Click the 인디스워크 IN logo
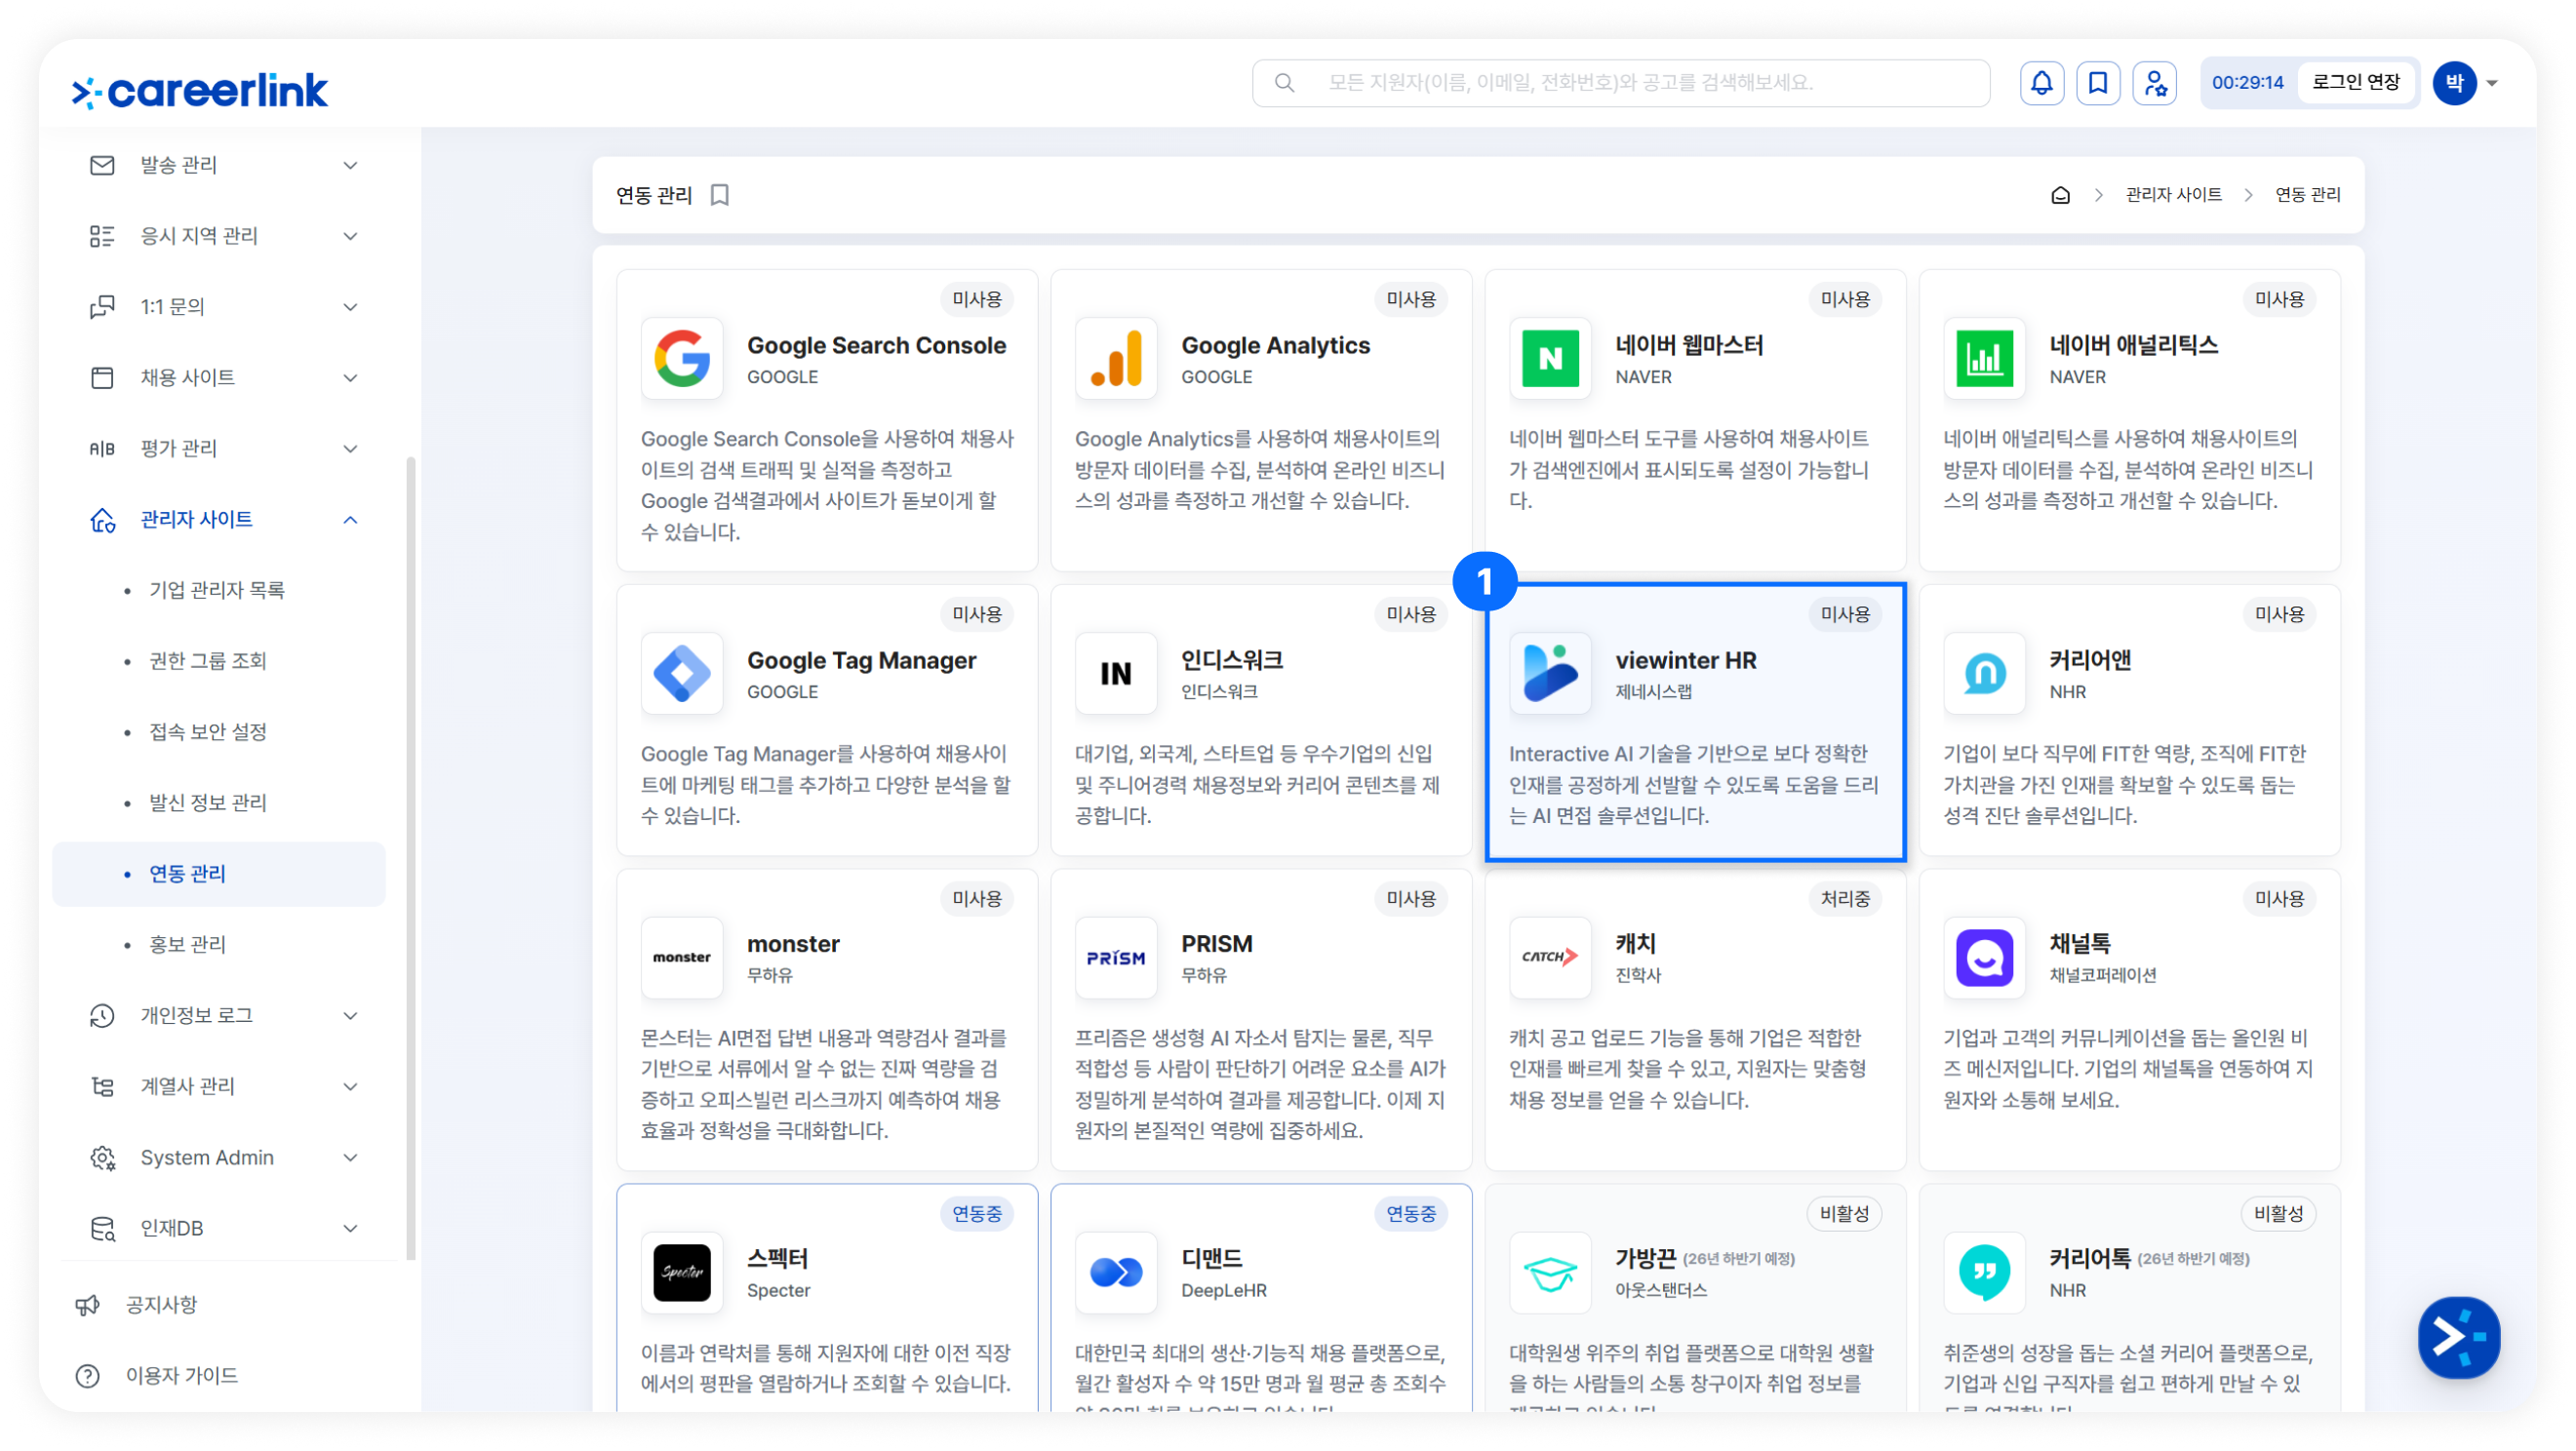Viewport: 2576px width, 1451px height. coord(1116,673)
